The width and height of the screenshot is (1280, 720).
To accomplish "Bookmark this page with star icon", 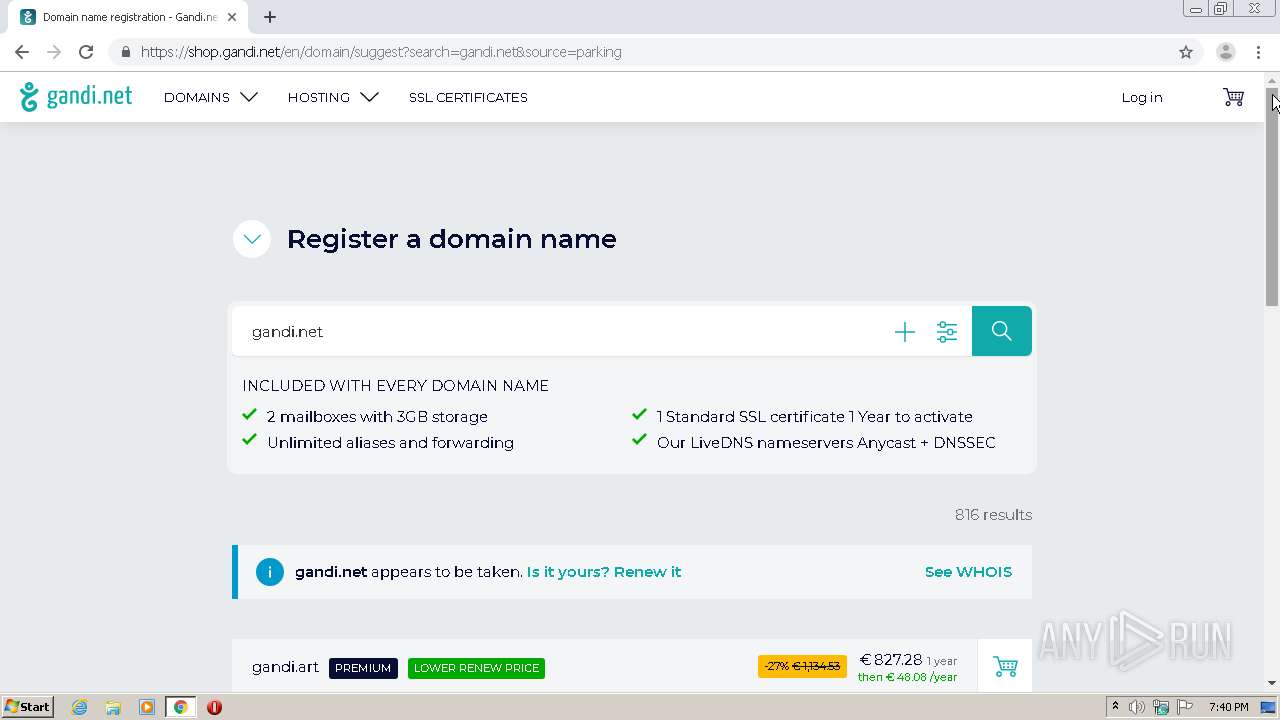I will click(x=1186, y=52).
